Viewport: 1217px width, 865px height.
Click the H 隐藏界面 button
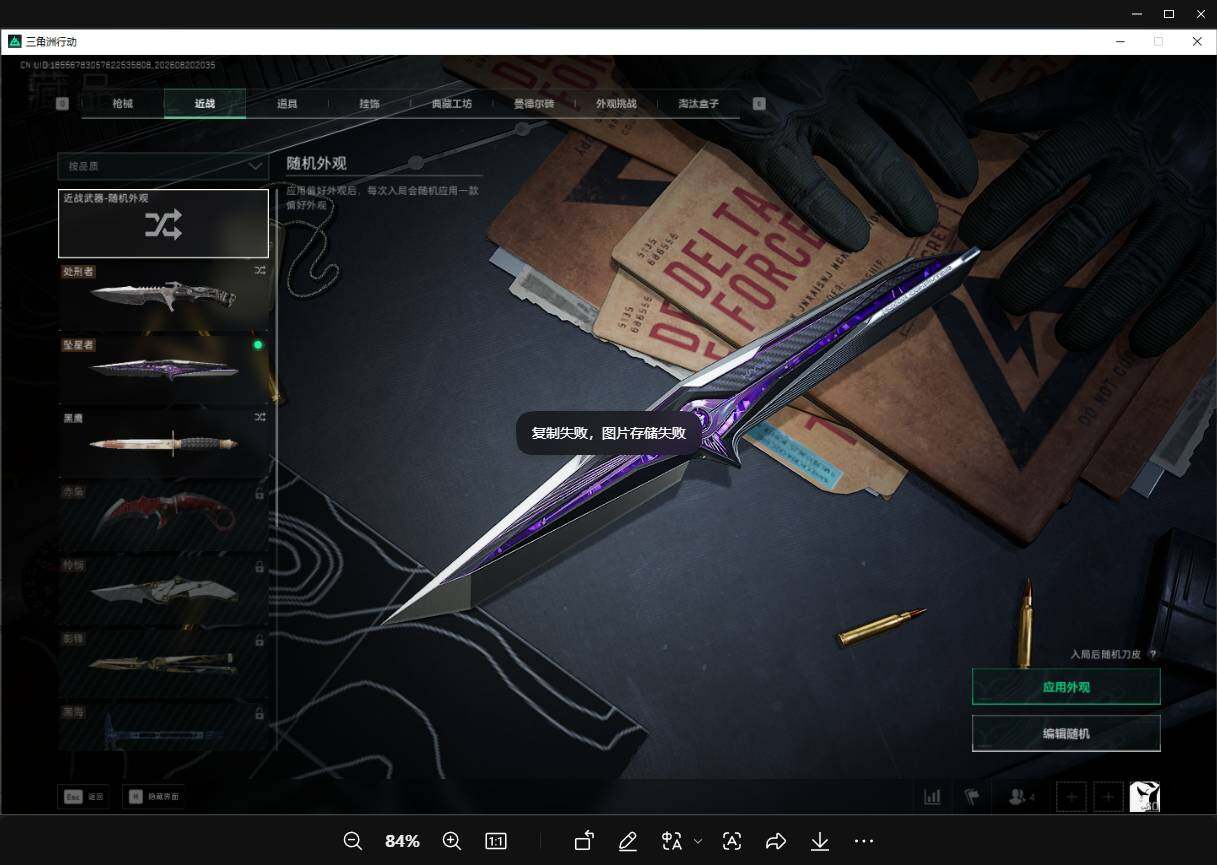[x=154, y=797]
